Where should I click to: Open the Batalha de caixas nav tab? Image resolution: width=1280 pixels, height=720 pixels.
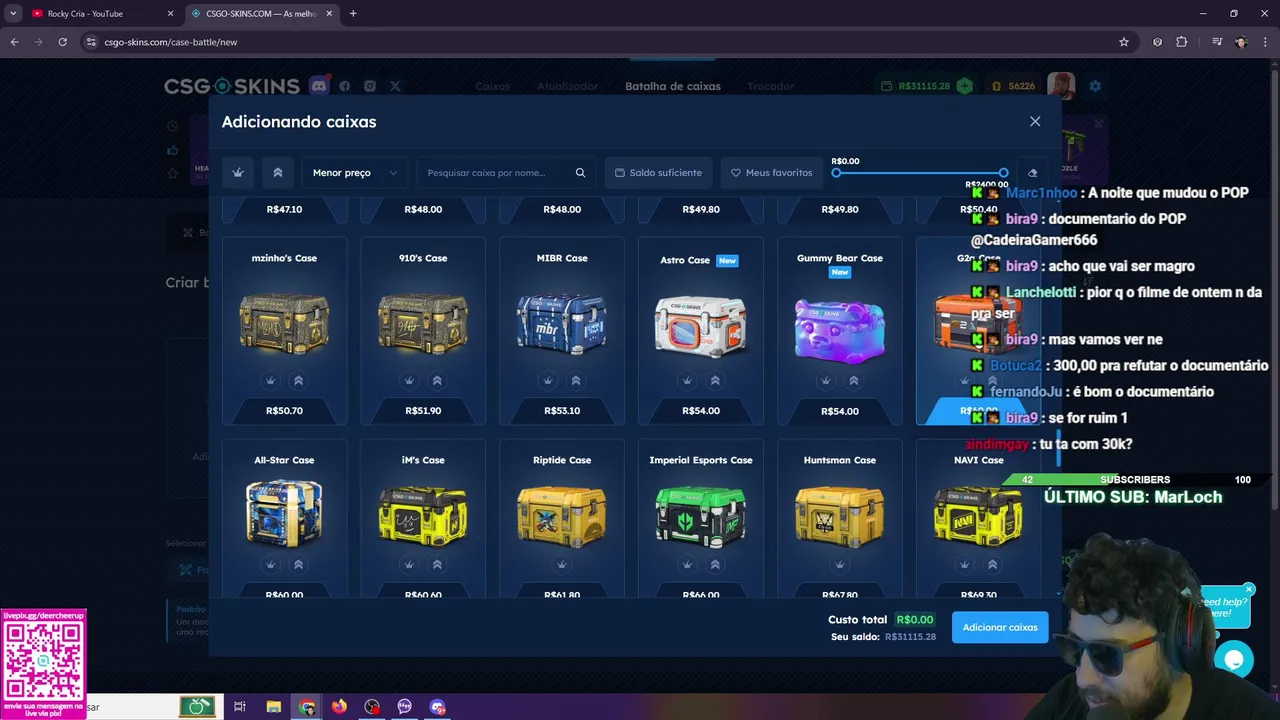(673, 86)
